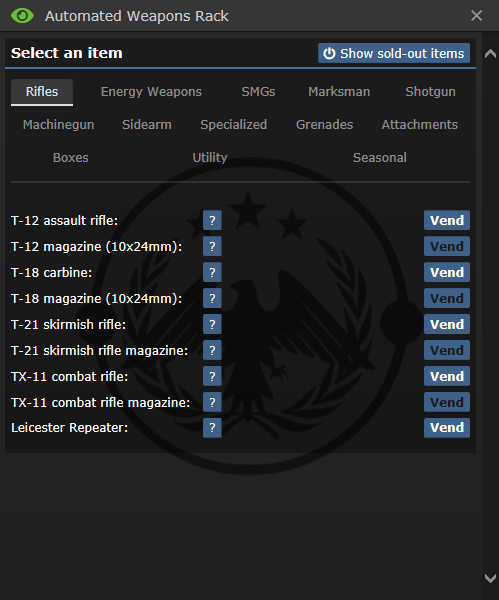Select the Attachments category tab
The image size is (499, 600).
click(420, 125)
